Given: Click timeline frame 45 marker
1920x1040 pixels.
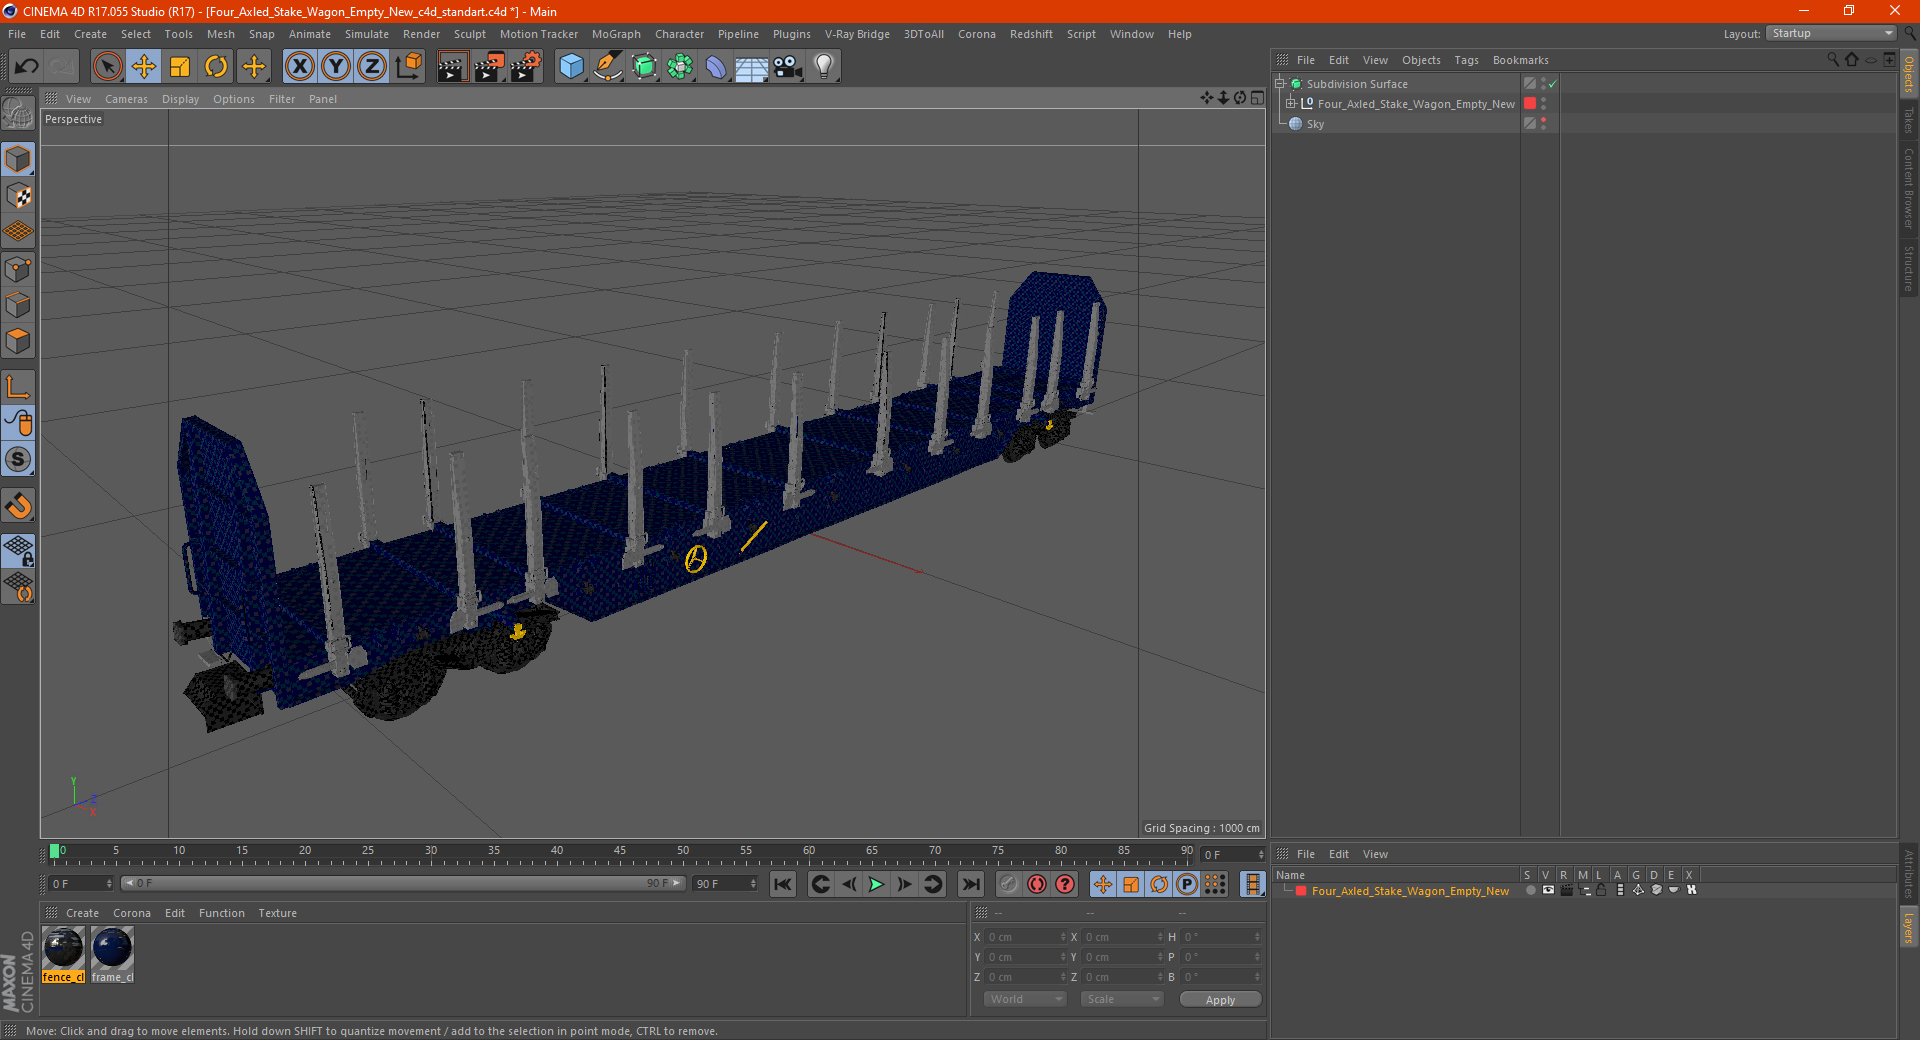Looking at the screenshot, I should pyautogui.click(x=620, y=851).
